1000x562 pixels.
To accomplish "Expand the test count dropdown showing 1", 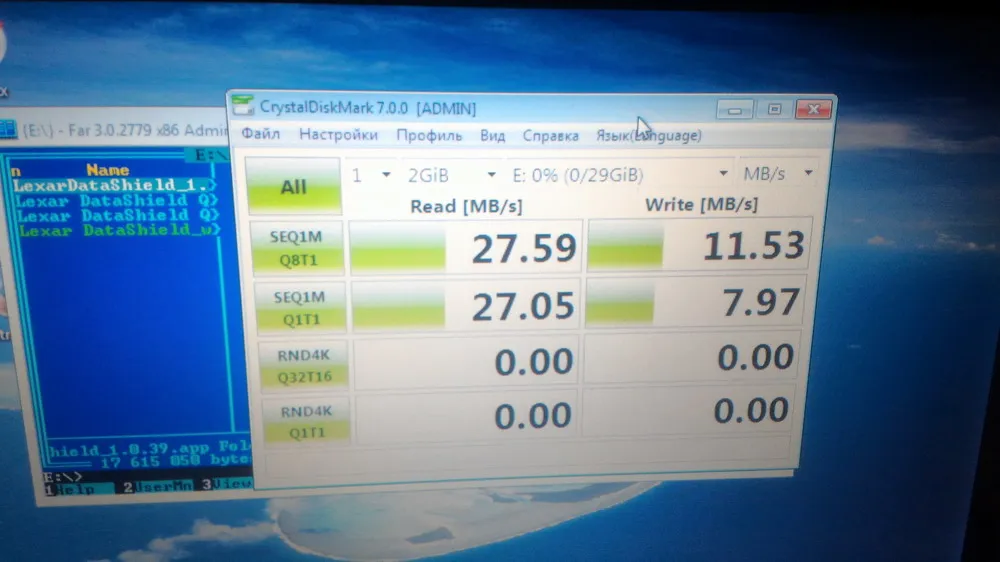I will (x=371, y=175).
